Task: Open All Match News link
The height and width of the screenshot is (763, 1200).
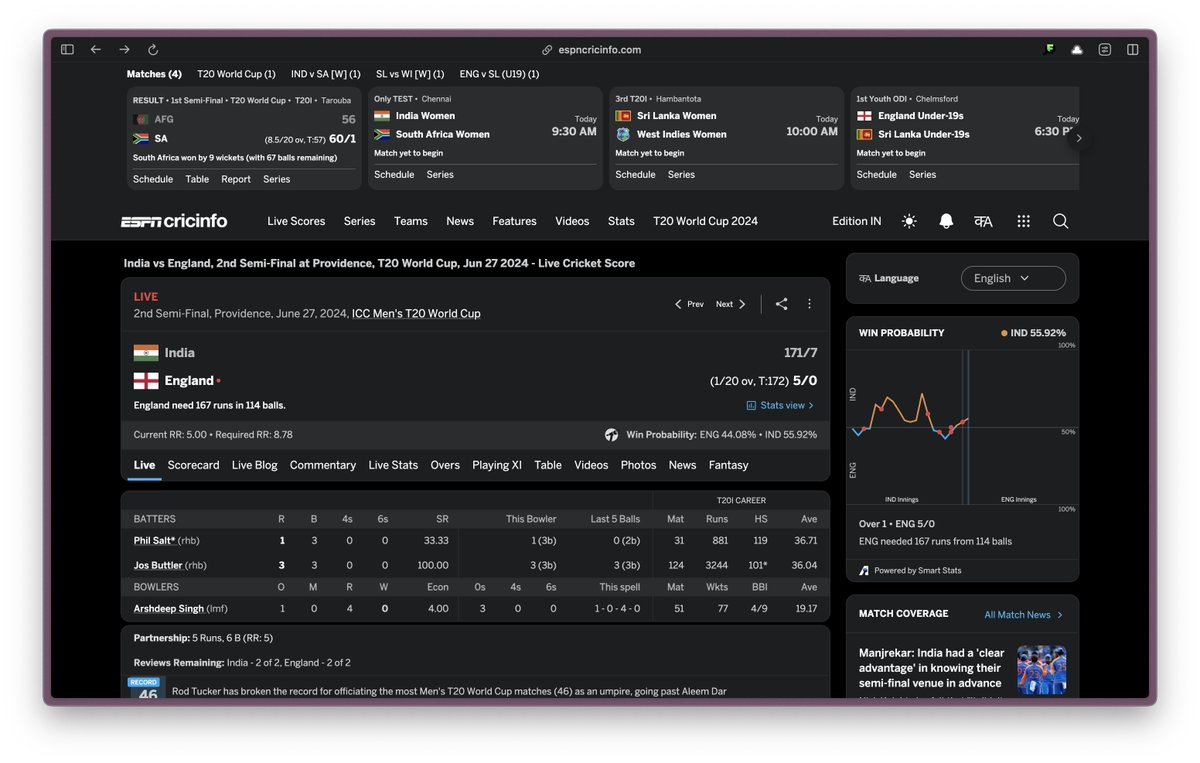Action: point(1017,613)
